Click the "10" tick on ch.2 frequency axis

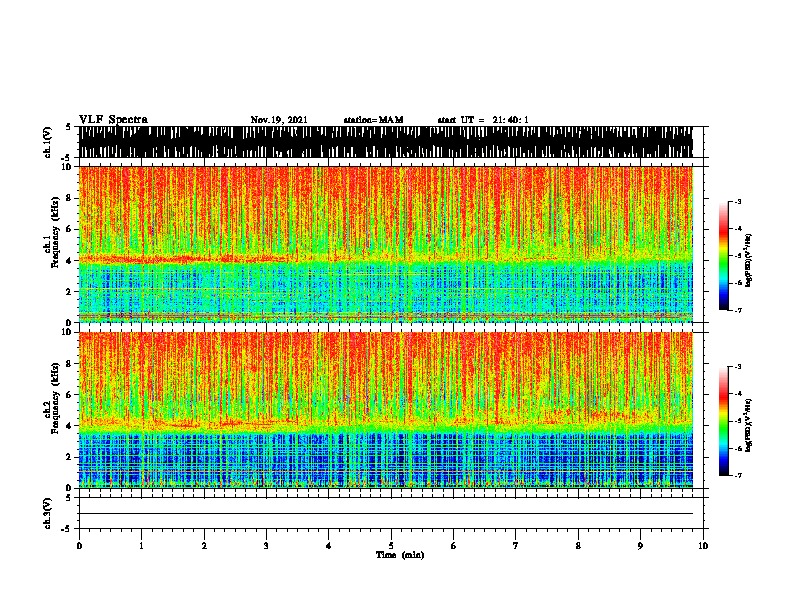69,332
